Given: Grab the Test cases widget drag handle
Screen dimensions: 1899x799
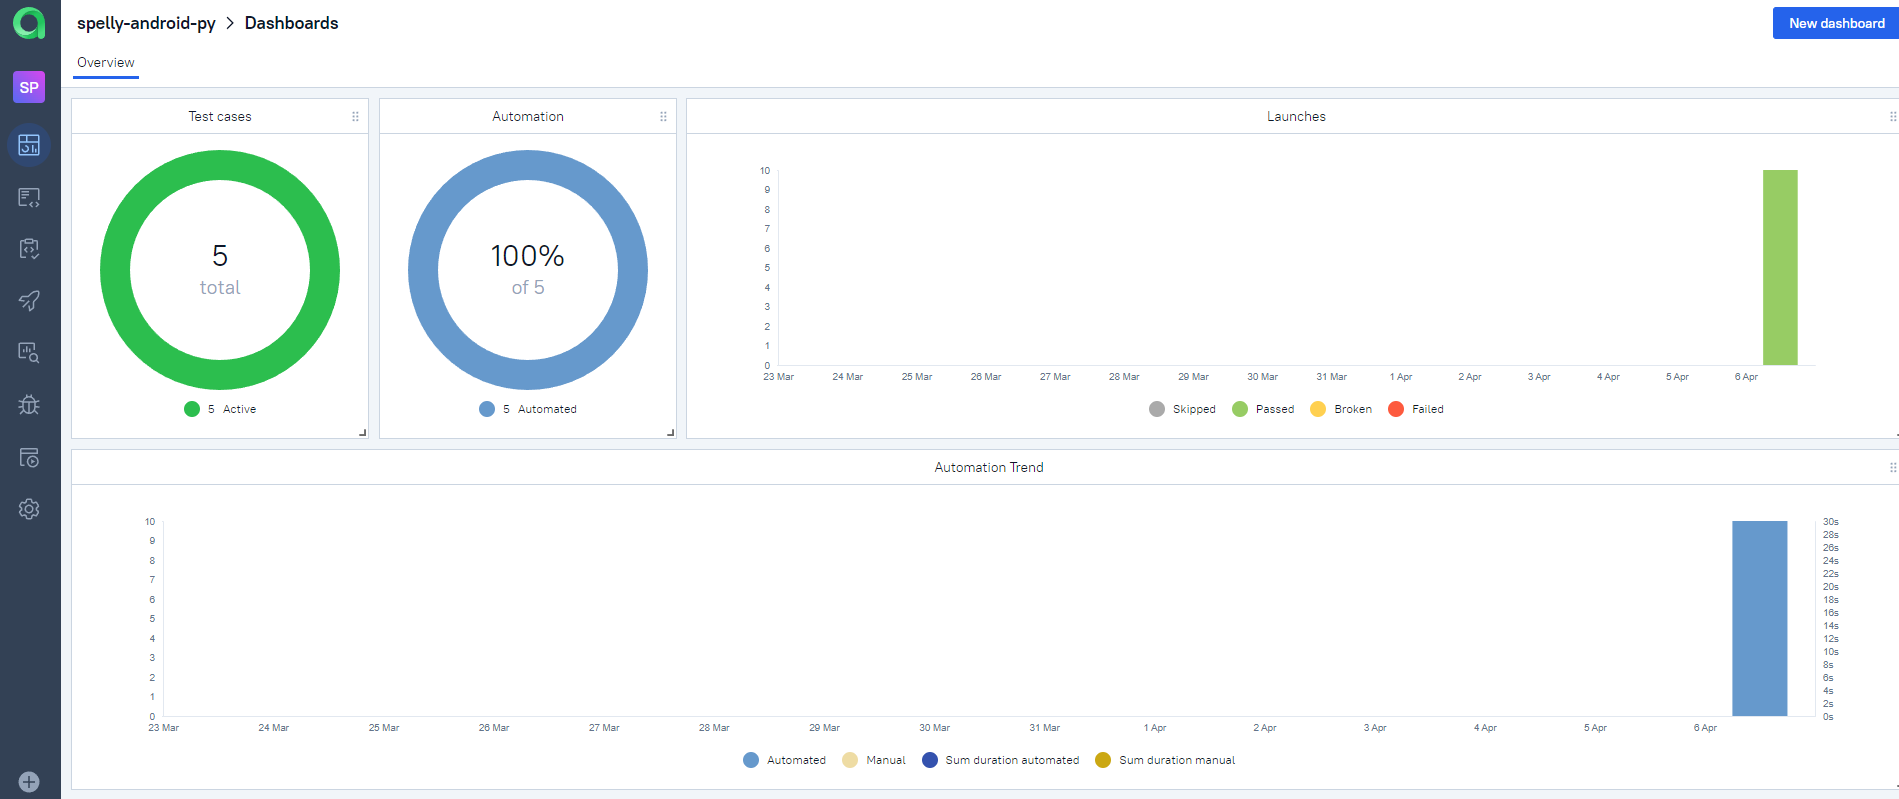Looking at the screenshot, I should pos(355,117).
